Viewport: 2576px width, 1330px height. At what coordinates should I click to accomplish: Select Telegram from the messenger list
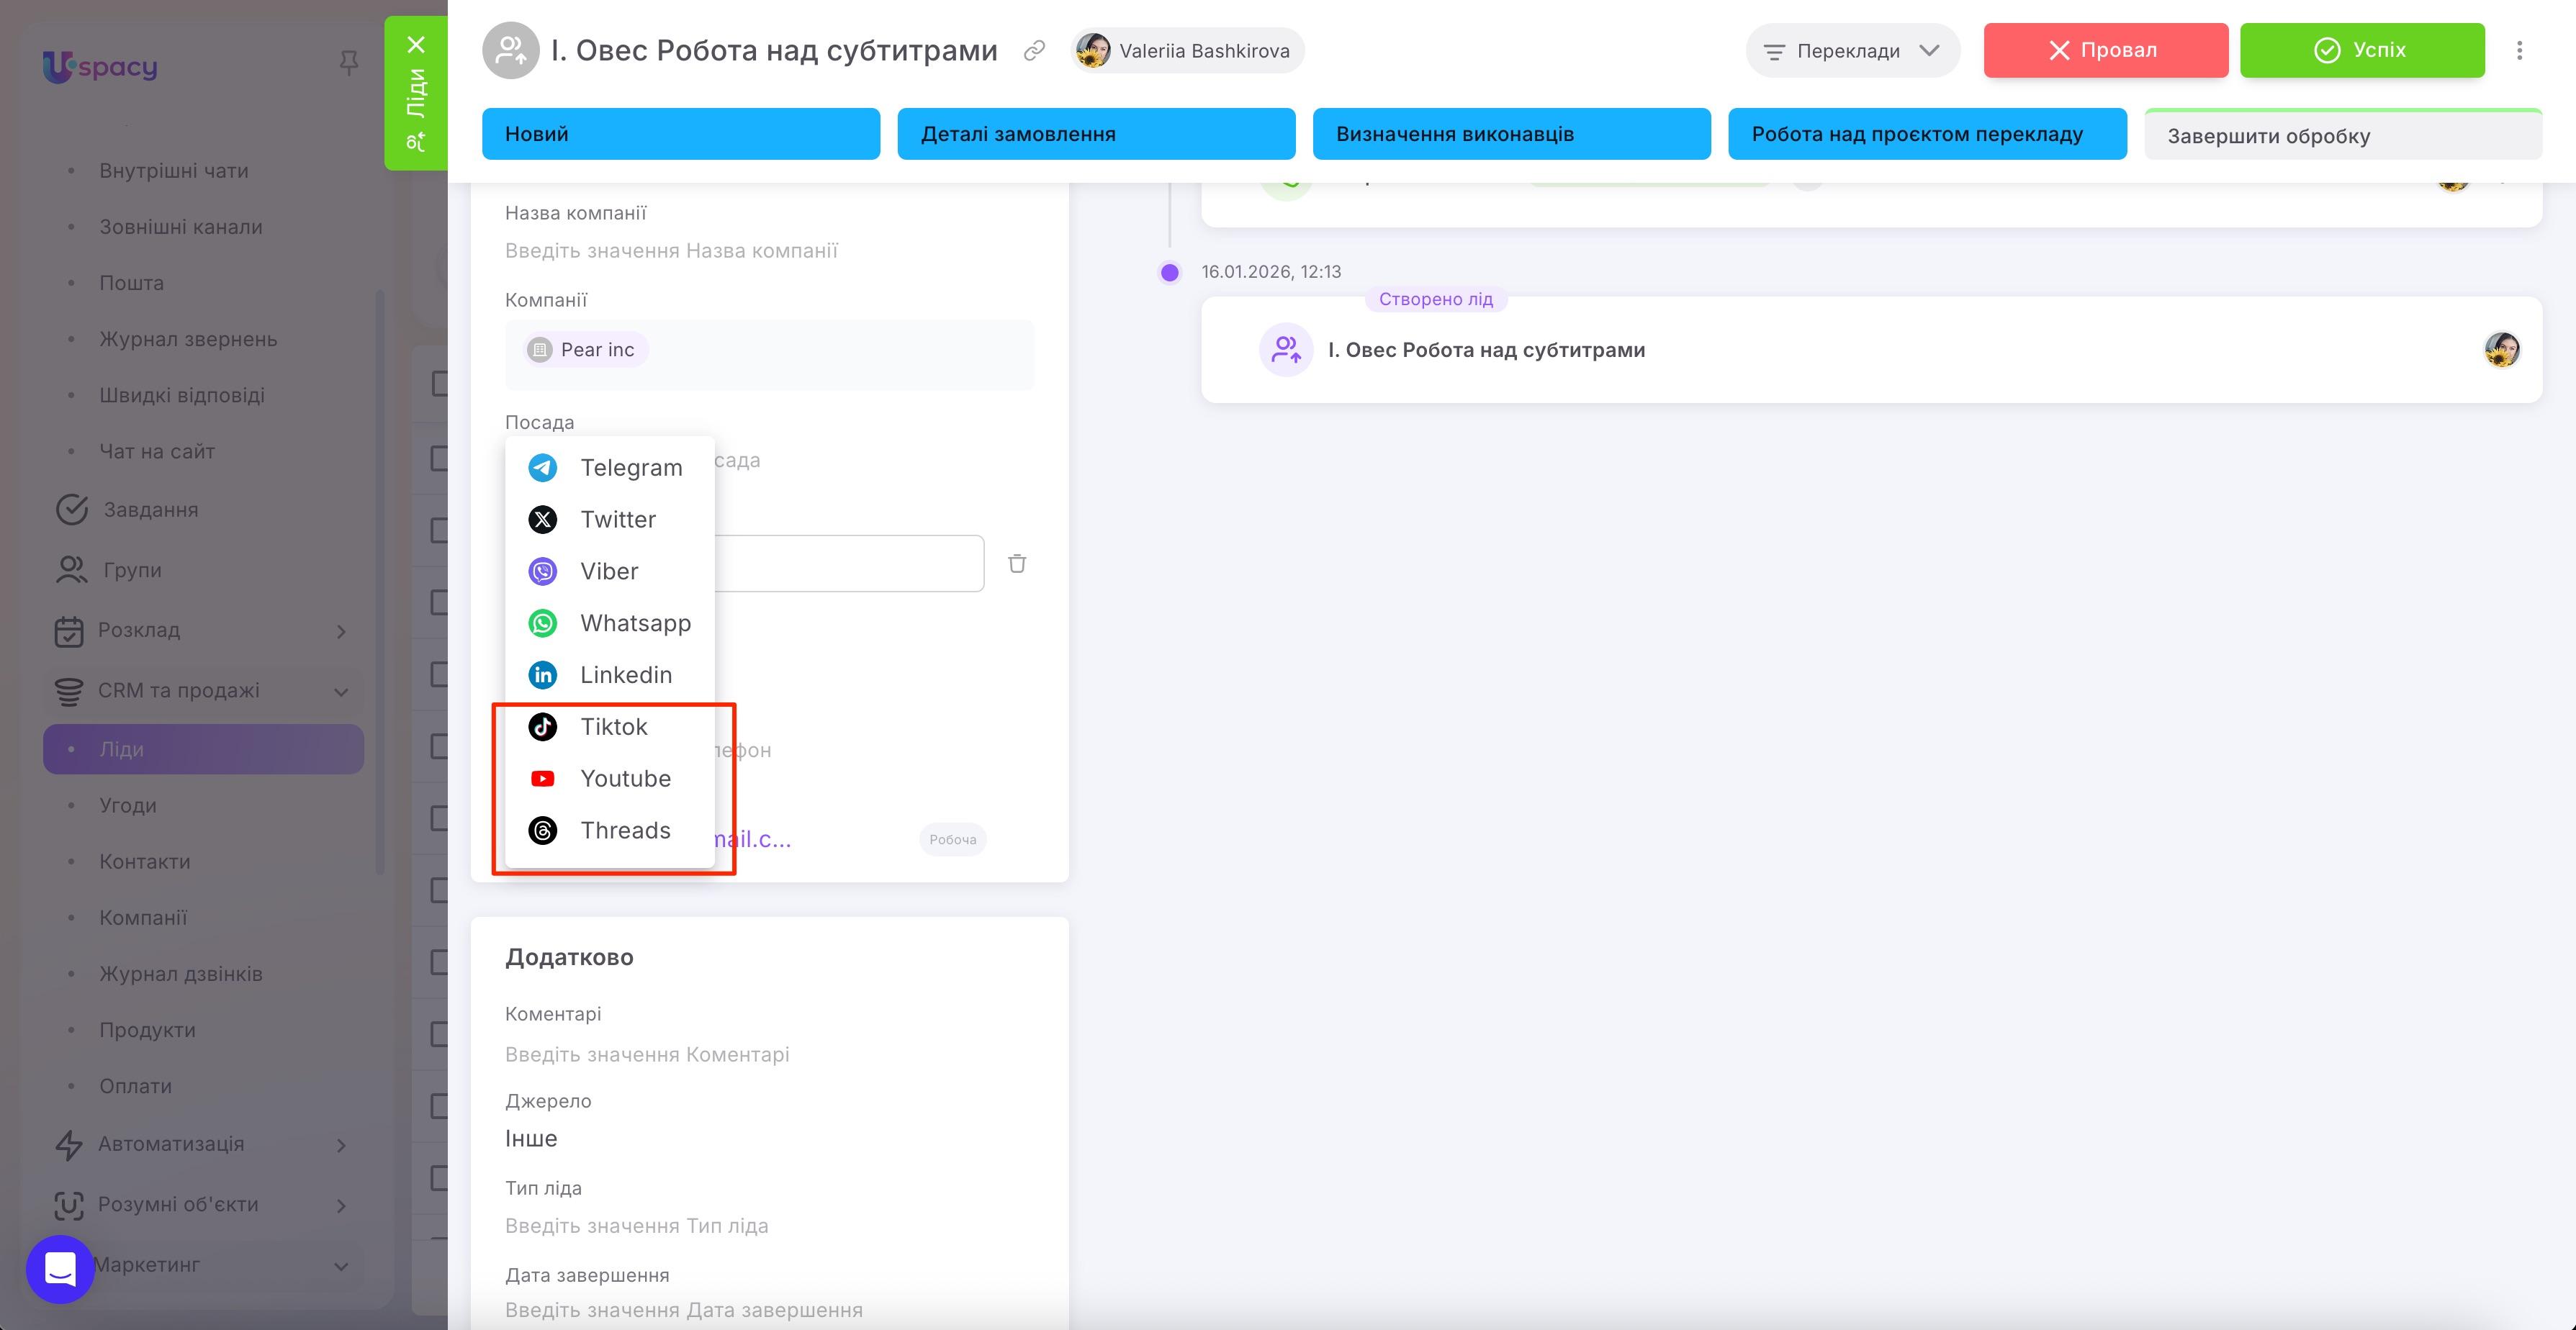click(x=609, y=467)
